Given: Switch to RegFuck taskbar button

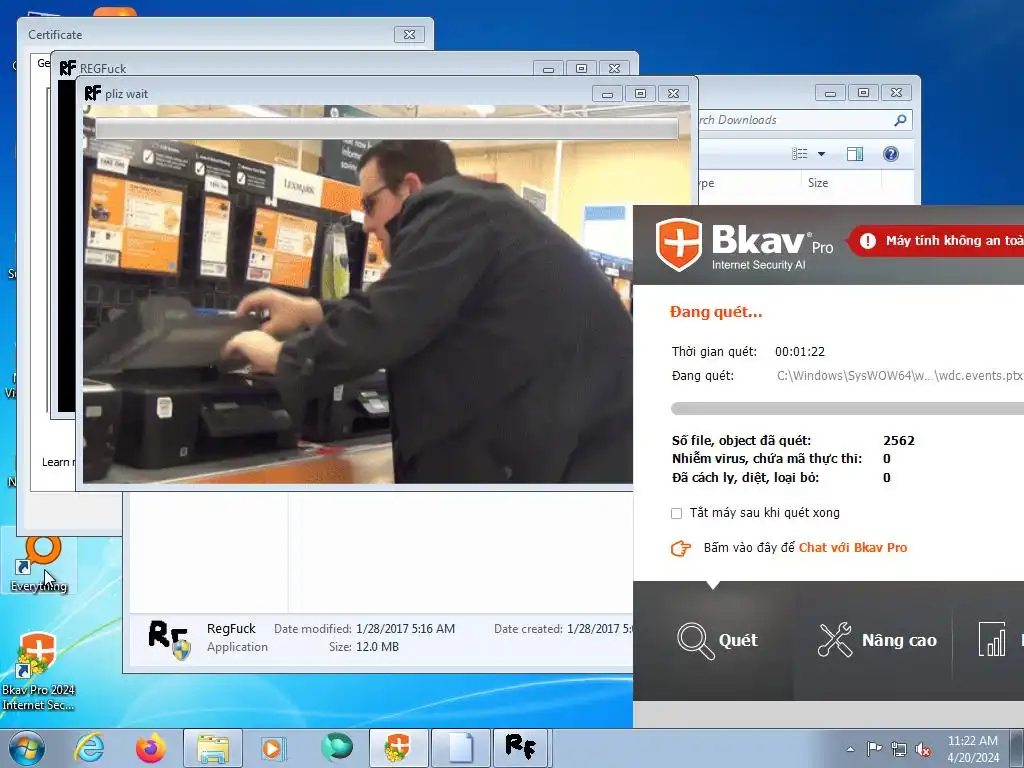Looking at the screenshot, I should 522,748.
